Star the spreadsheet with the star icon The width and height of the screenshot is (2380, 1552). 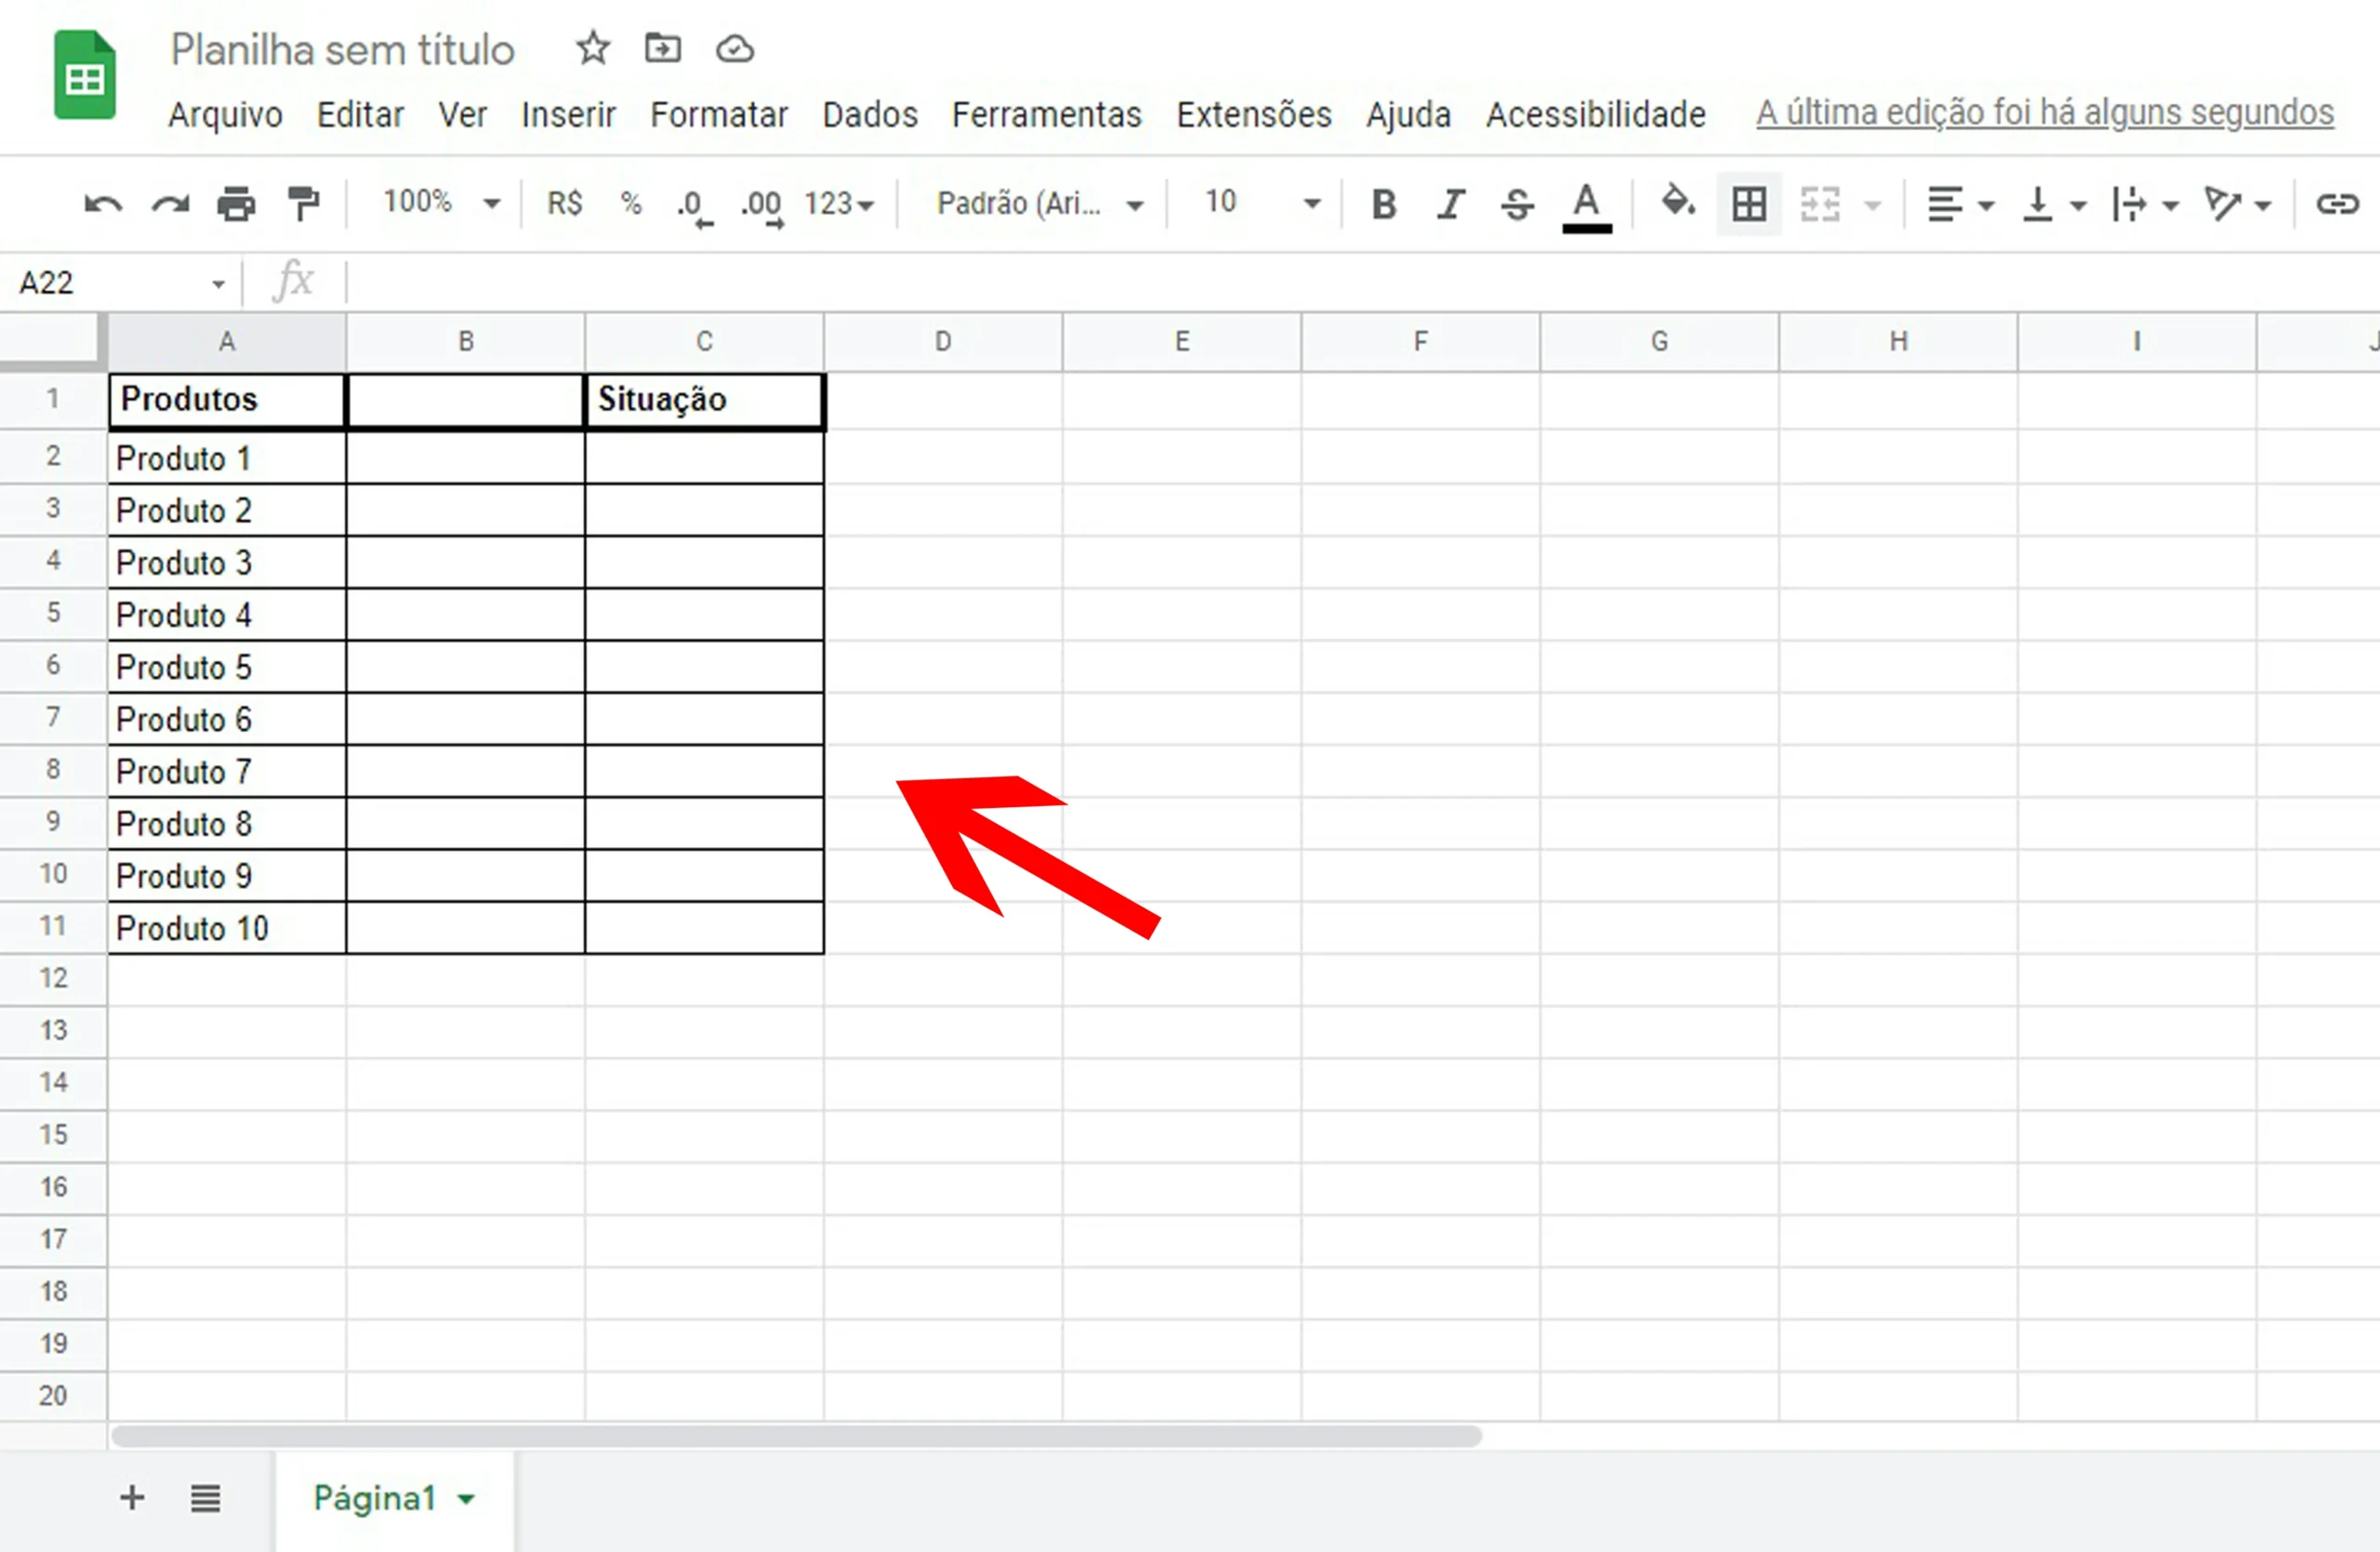point(593,48)
